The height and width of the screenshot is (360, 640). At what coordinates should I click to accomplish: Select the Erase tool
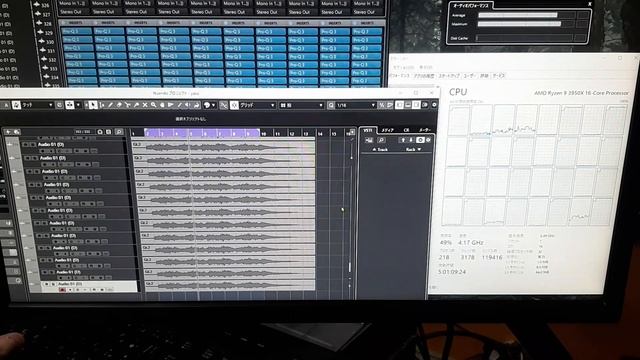119,105
